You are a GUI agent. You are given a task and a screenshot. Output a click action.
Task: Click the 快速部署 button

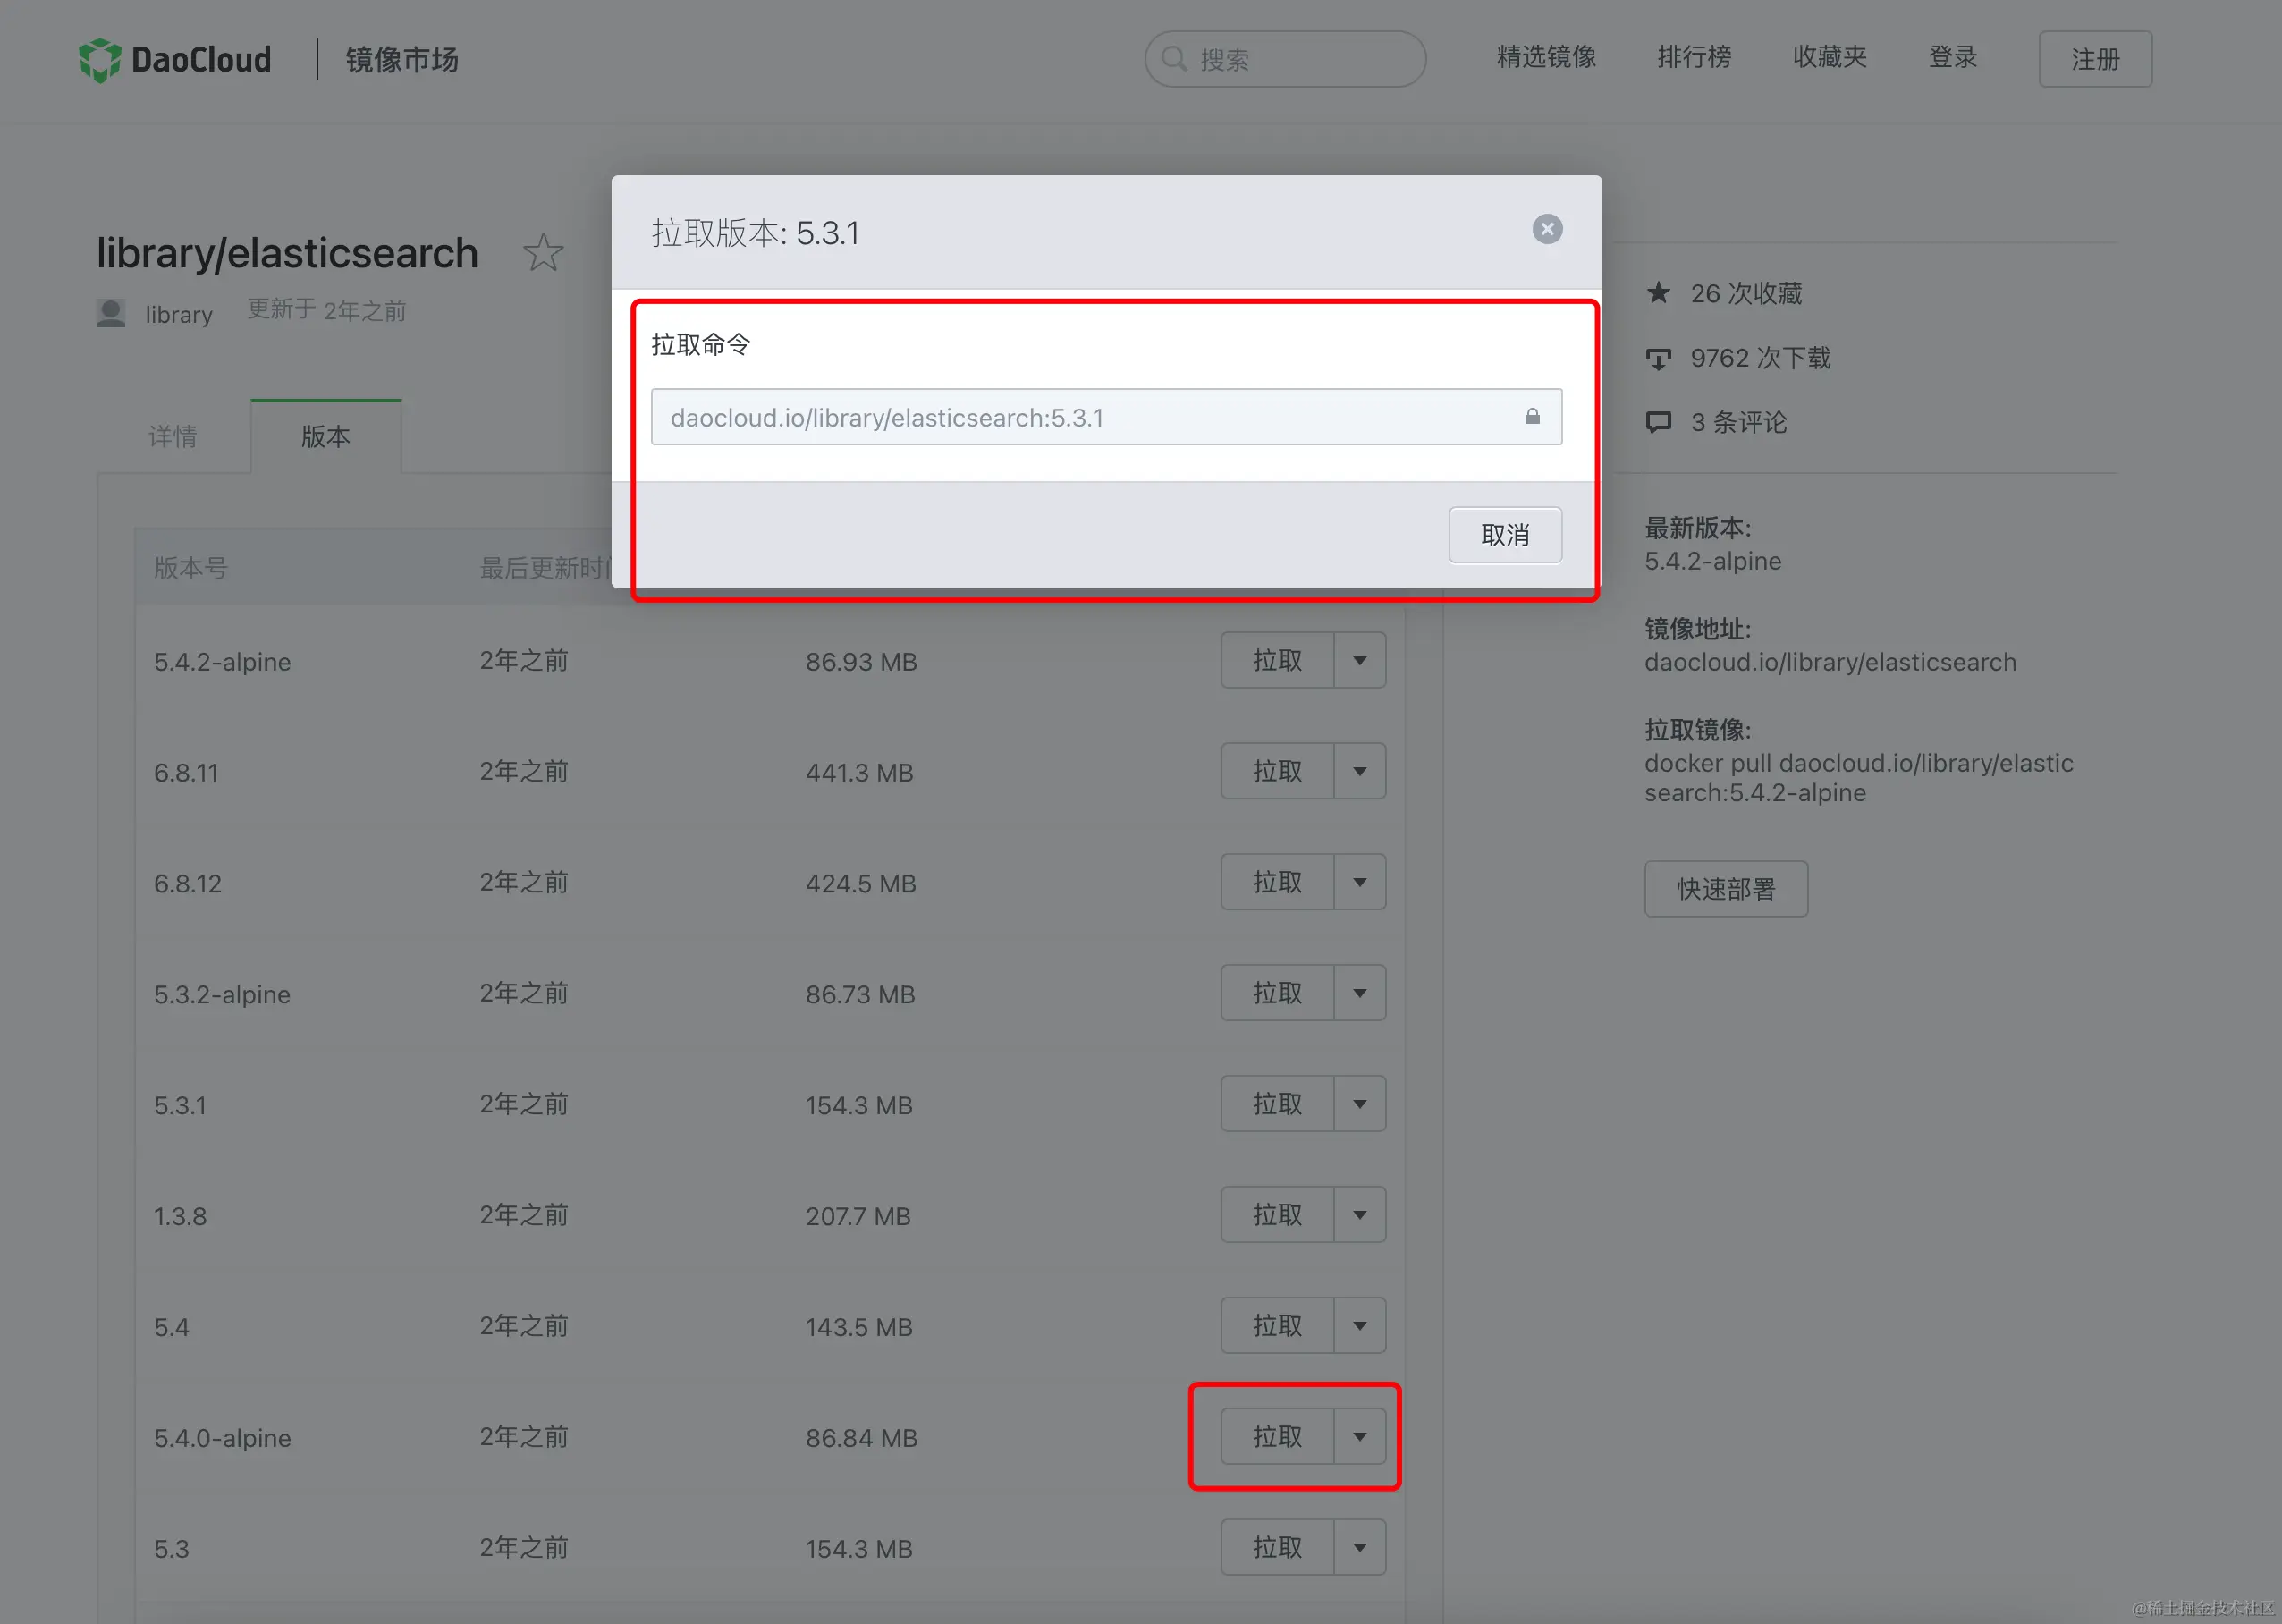coord(1725,889)
